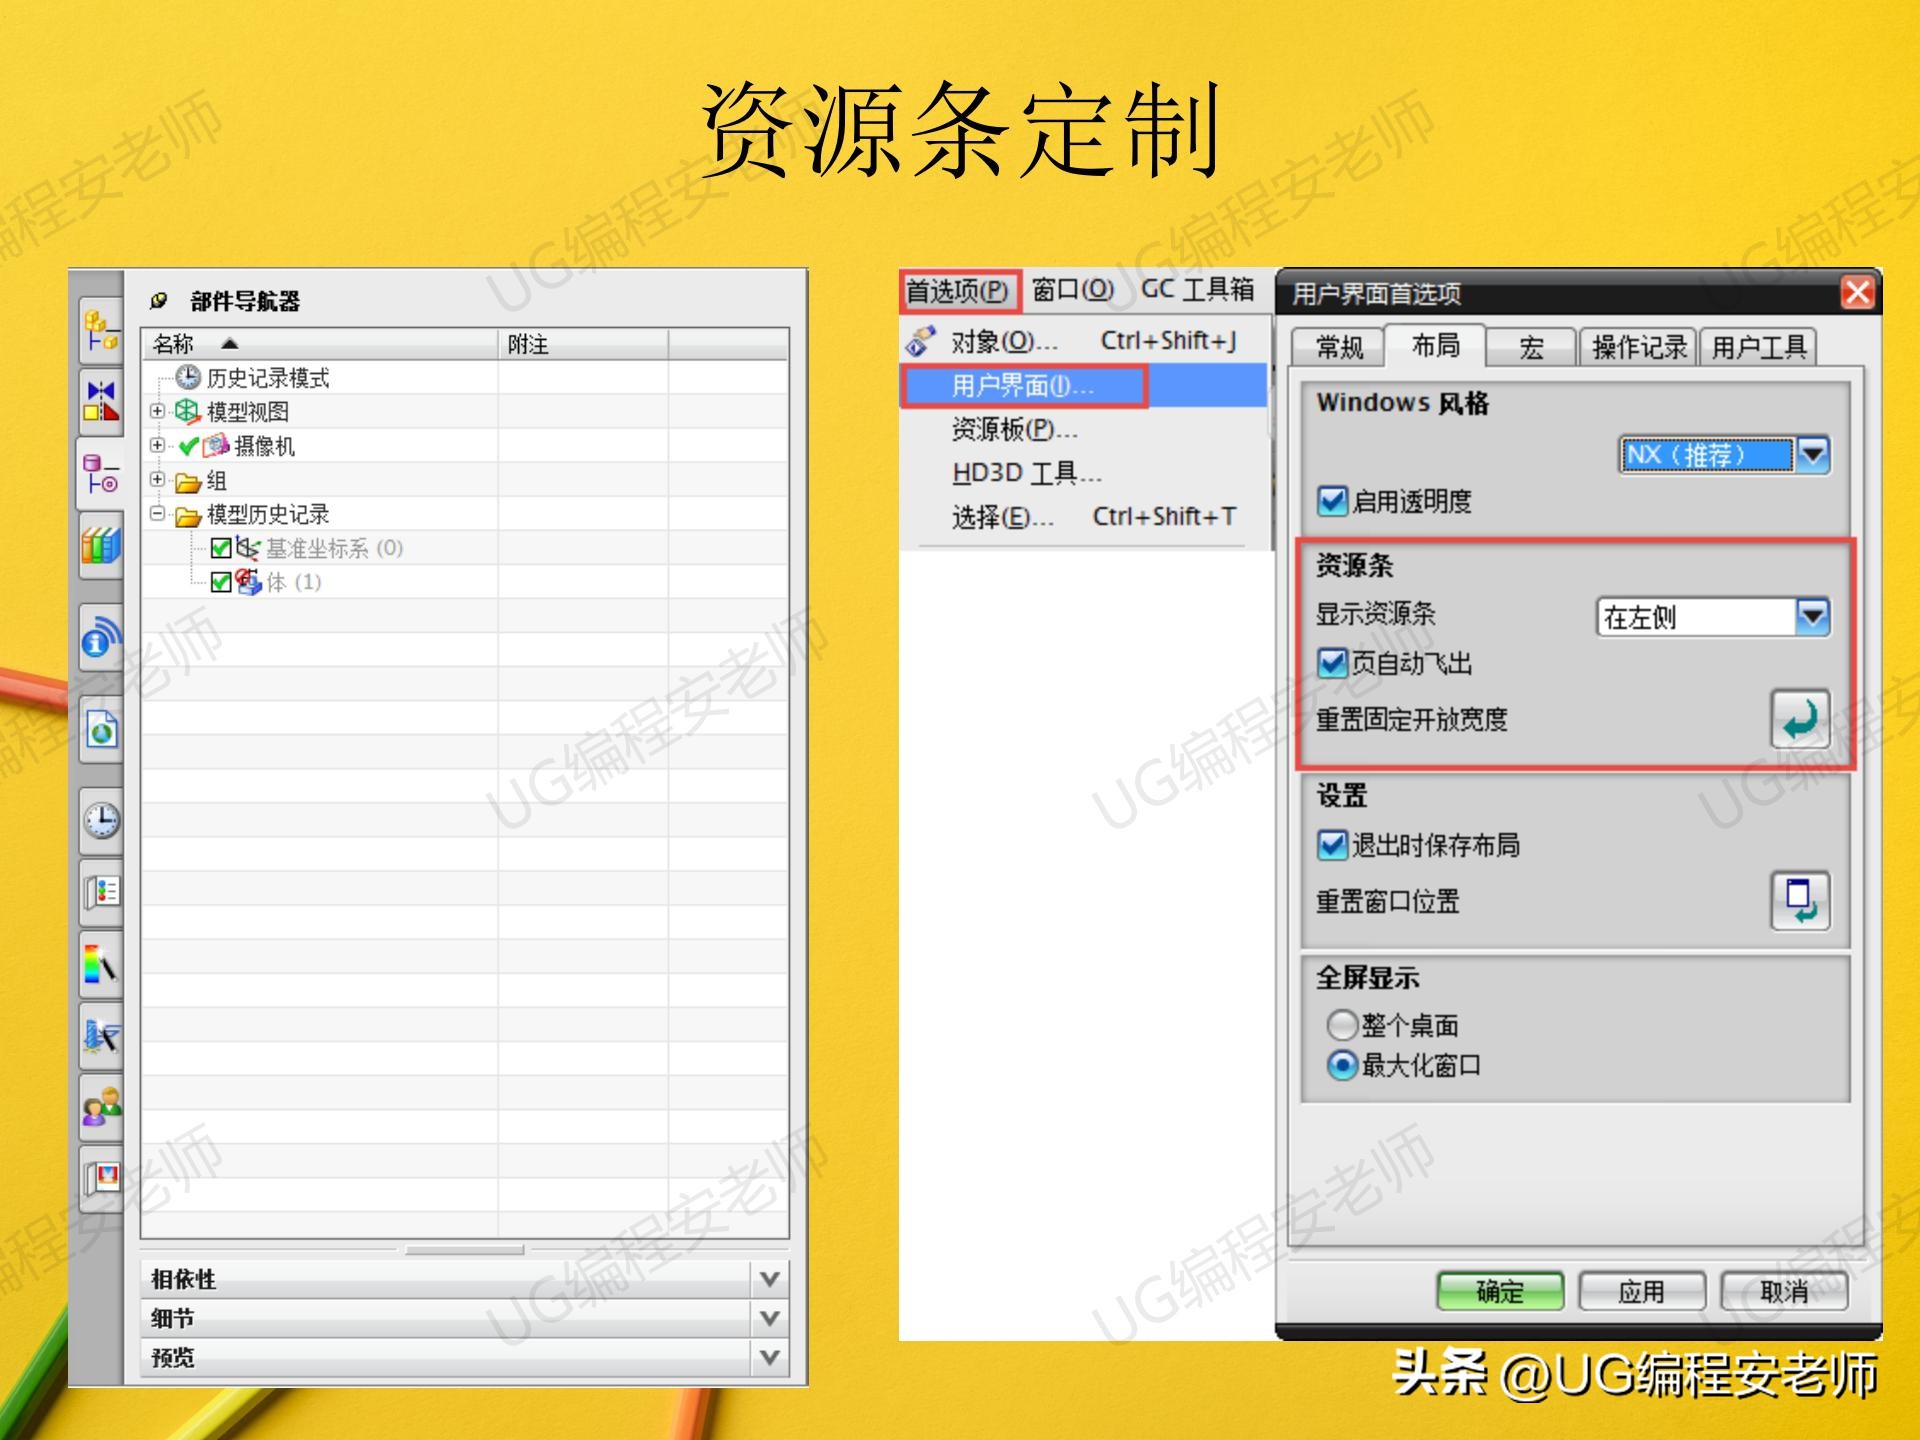Open the 显示资源条 position dropdown
This screenshot has width=1920, height=1440.
(1814, 617)
